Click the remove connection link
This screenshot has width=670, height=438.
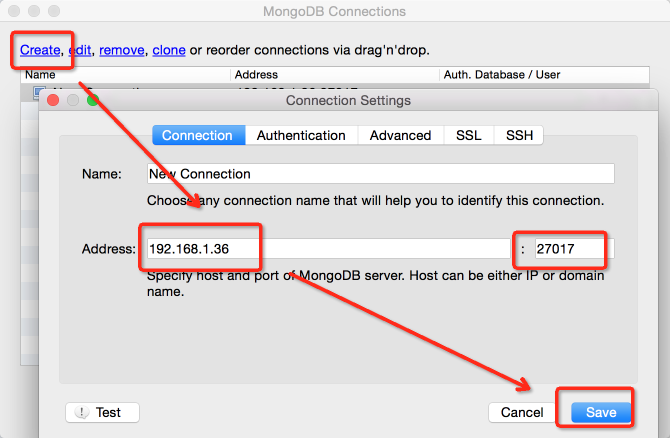click(122, 50)
